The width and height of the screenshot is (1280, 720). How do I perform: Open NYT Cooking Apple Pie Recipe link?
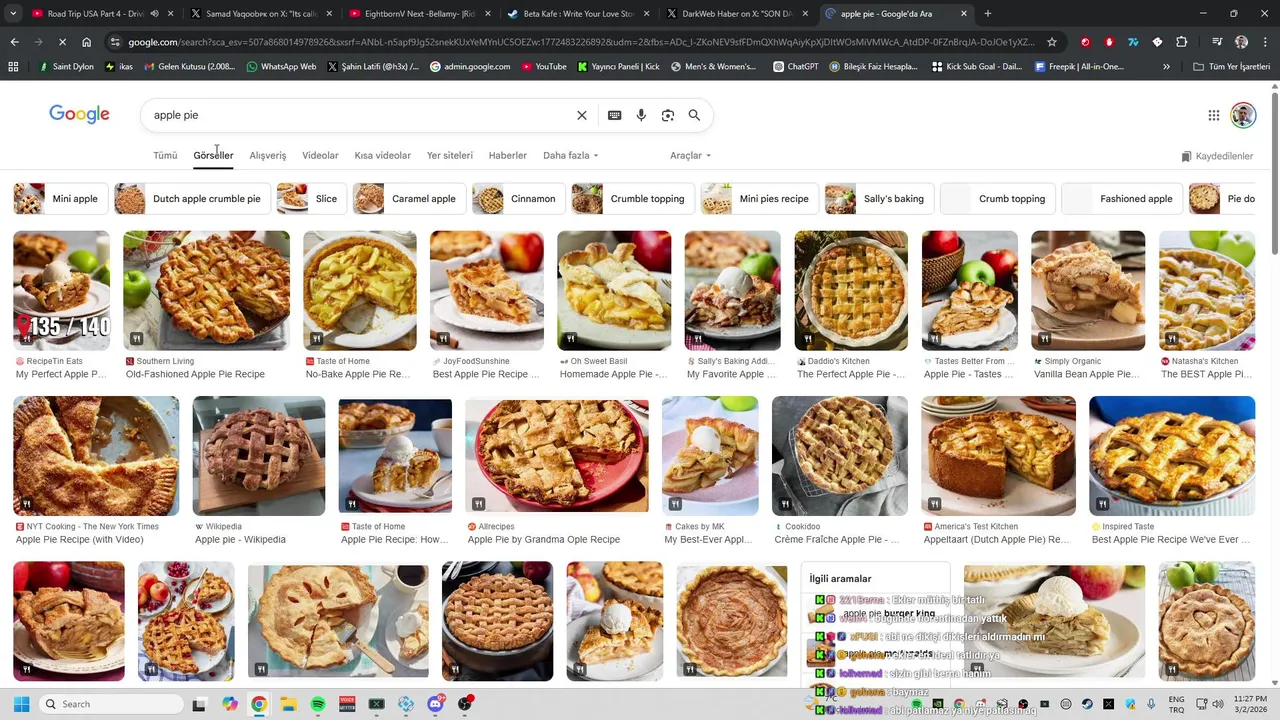[80, 539]
